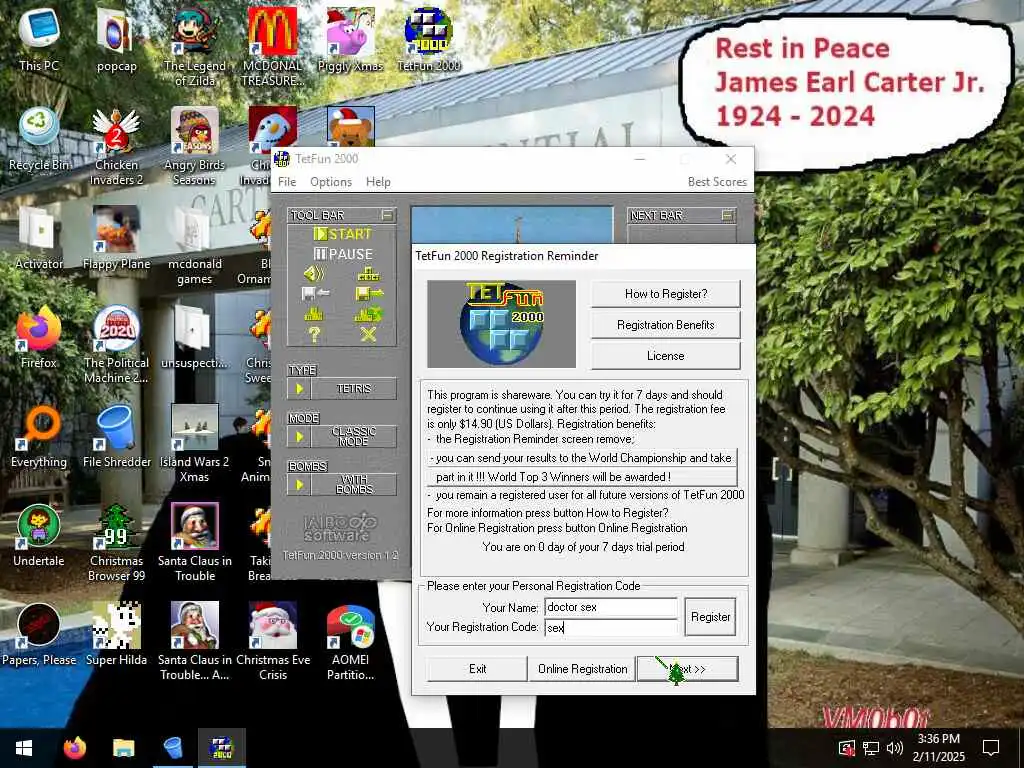Open the Windows Start menu
This screenshot has height=768, width=1024.
pyautogui.click(x=24, y=748)
